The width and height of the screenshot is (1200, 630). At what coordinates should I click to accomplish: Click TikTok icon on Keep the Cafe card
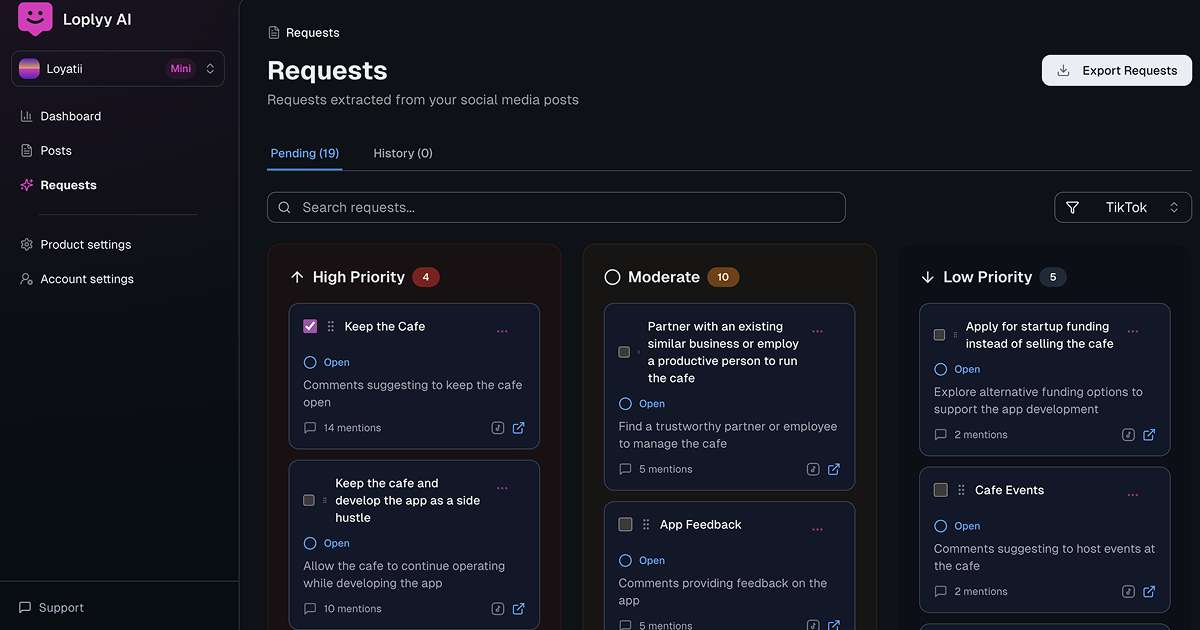click(x=497, y=428)
